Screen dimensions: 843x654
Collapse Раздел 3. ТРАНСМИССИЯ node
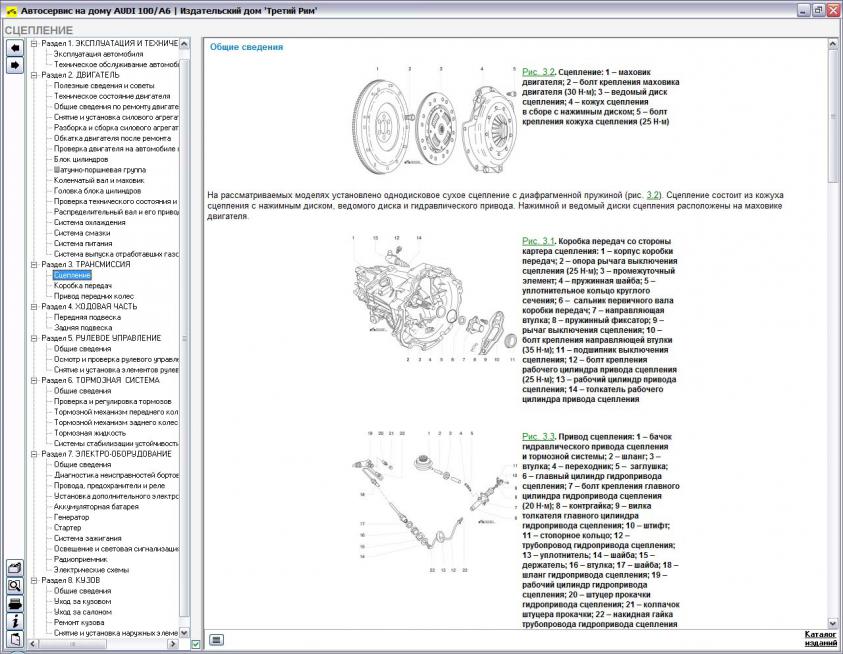point(34,265)
